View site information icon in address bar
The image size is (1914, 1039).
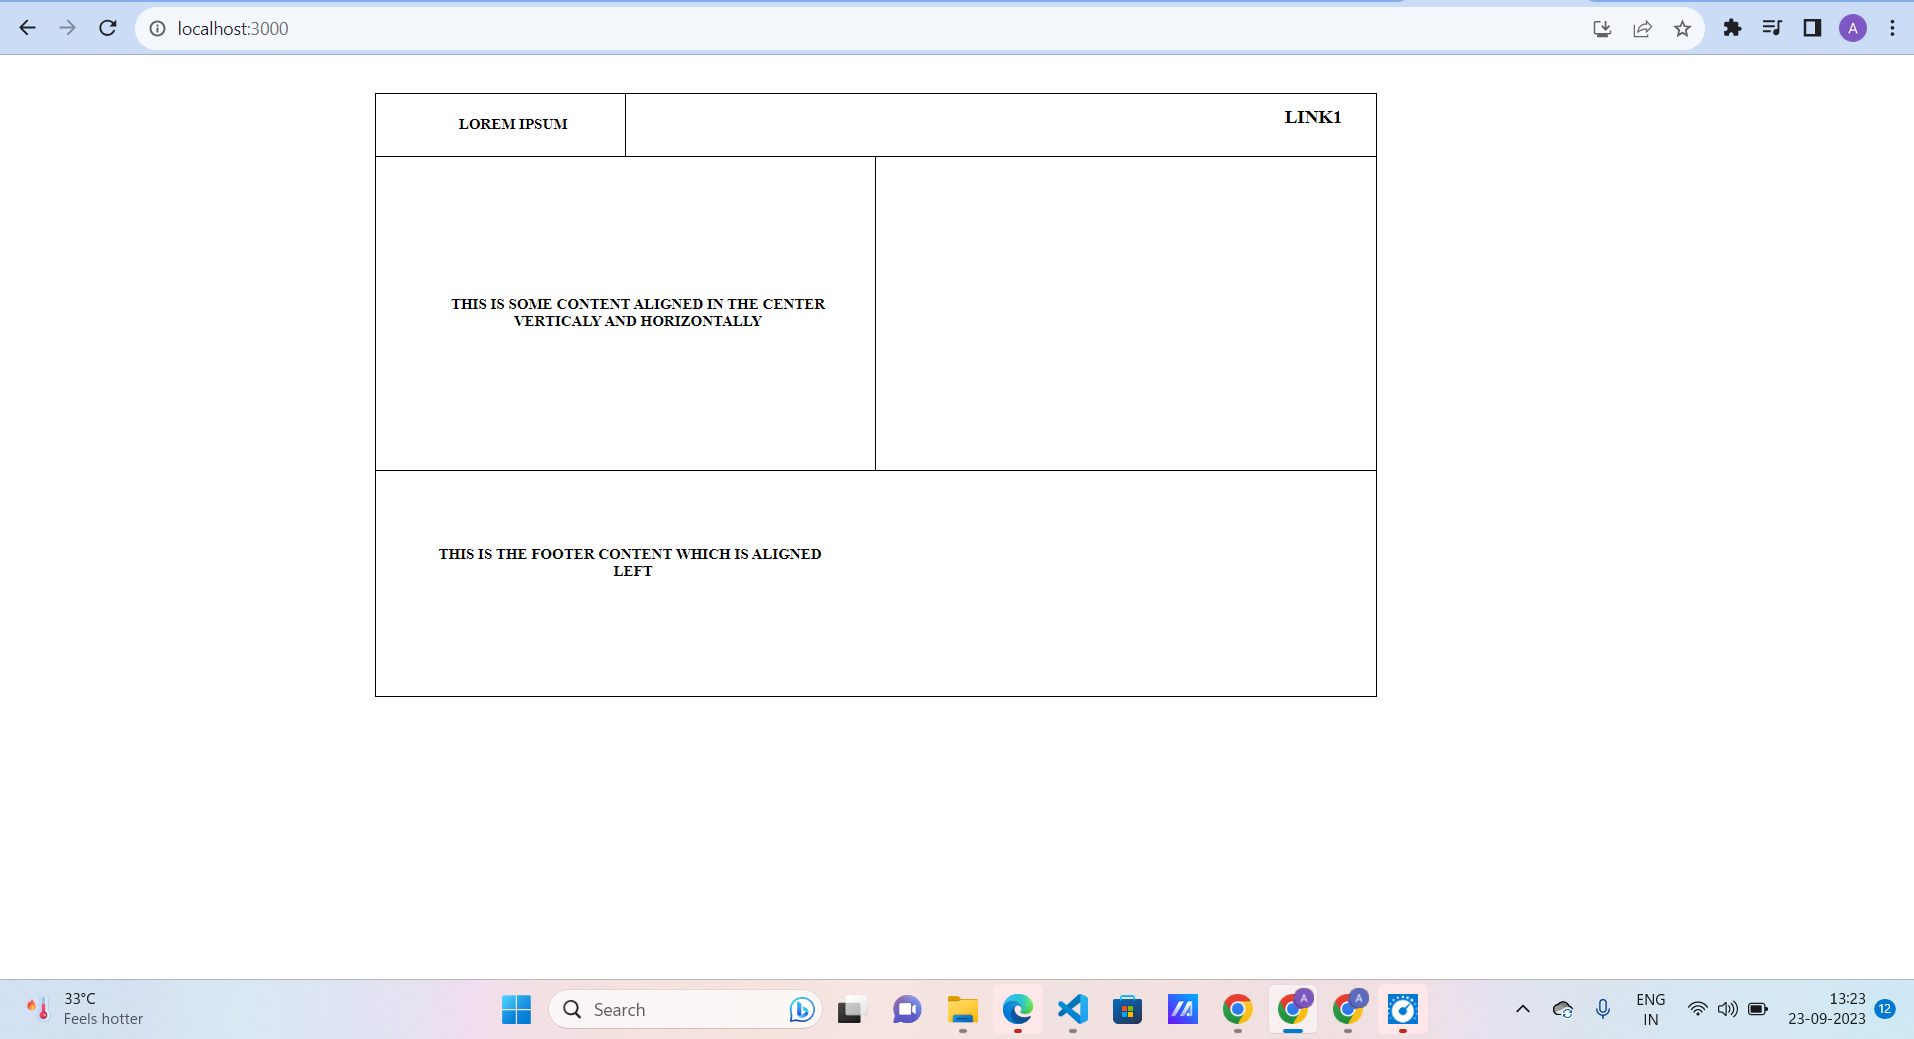[157, 29]
